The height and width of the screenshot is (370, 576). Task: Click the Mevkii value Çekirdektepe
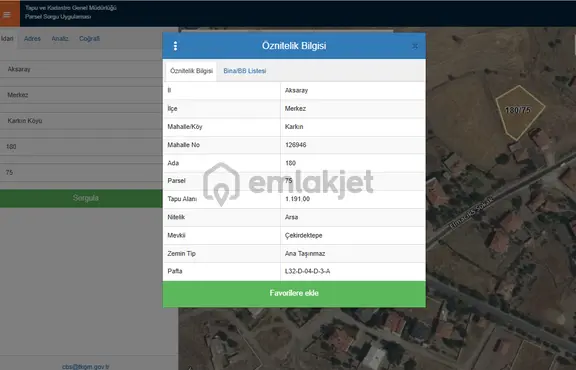303,235
